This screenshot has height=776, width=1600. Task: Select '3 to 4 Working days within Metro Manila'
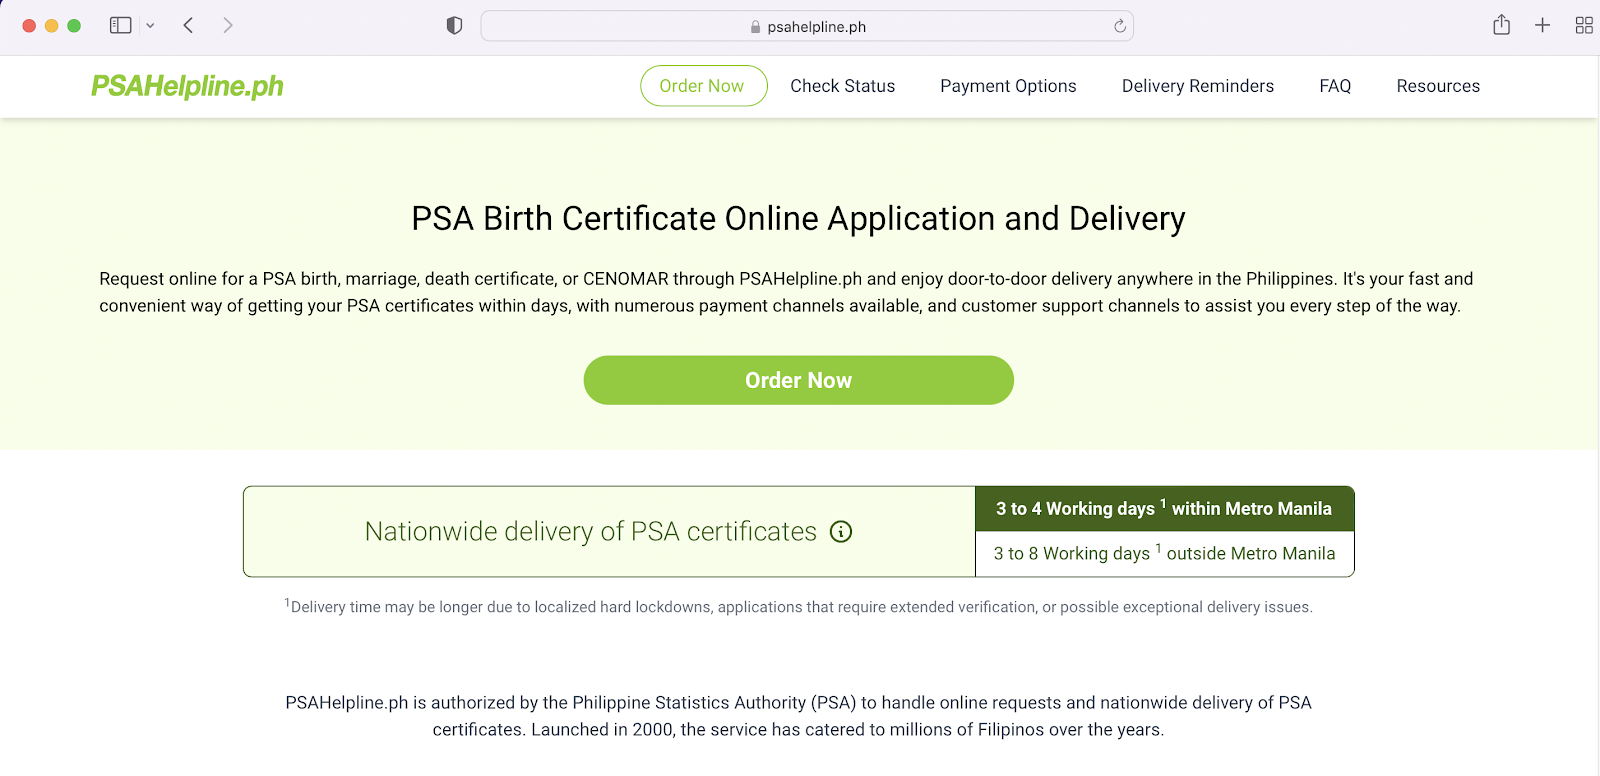point(1165,509)
